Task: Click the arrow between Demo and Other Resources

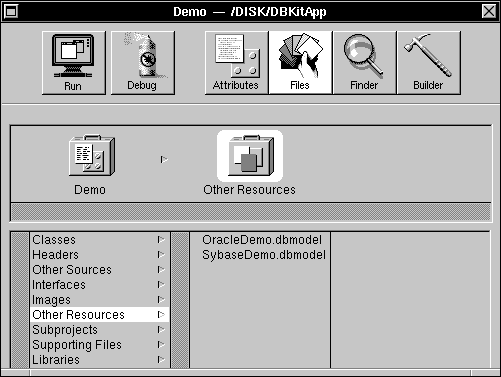Action: point(164,160)
